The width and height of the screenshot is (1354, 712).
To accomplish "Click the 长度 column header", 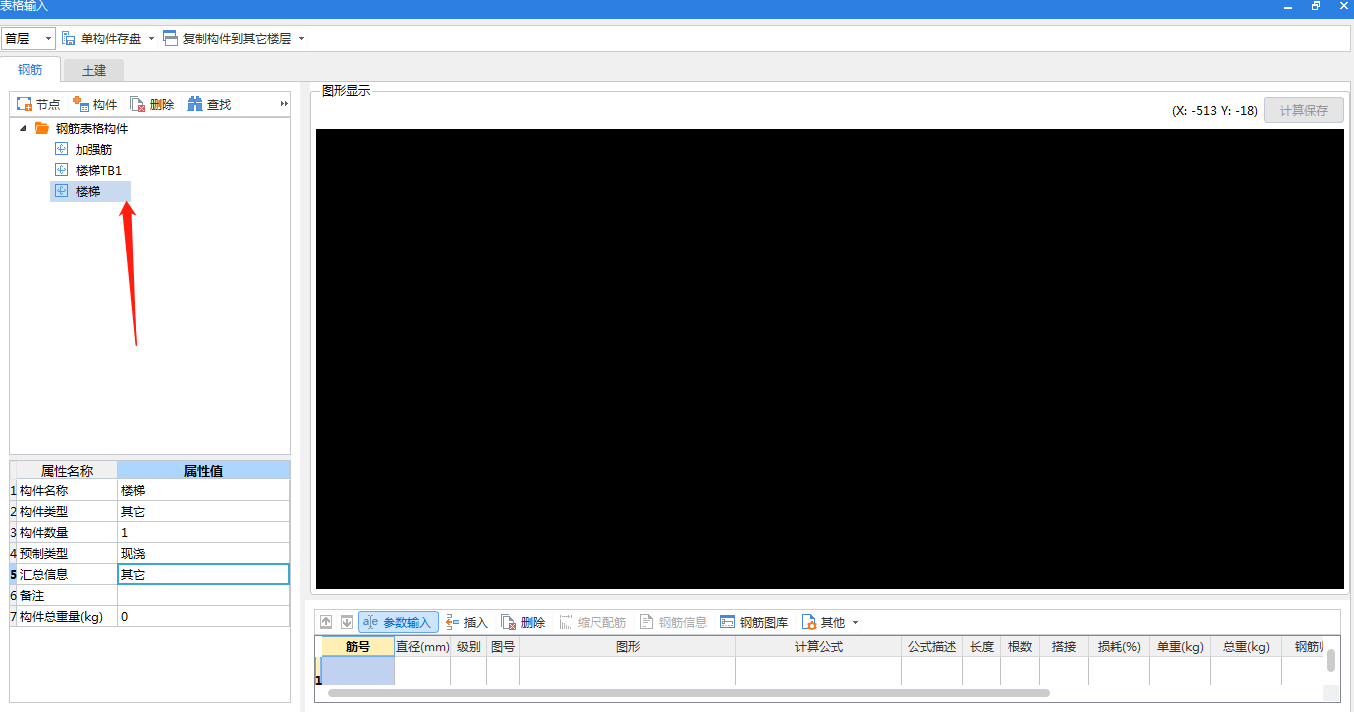I will pos(981,647).
